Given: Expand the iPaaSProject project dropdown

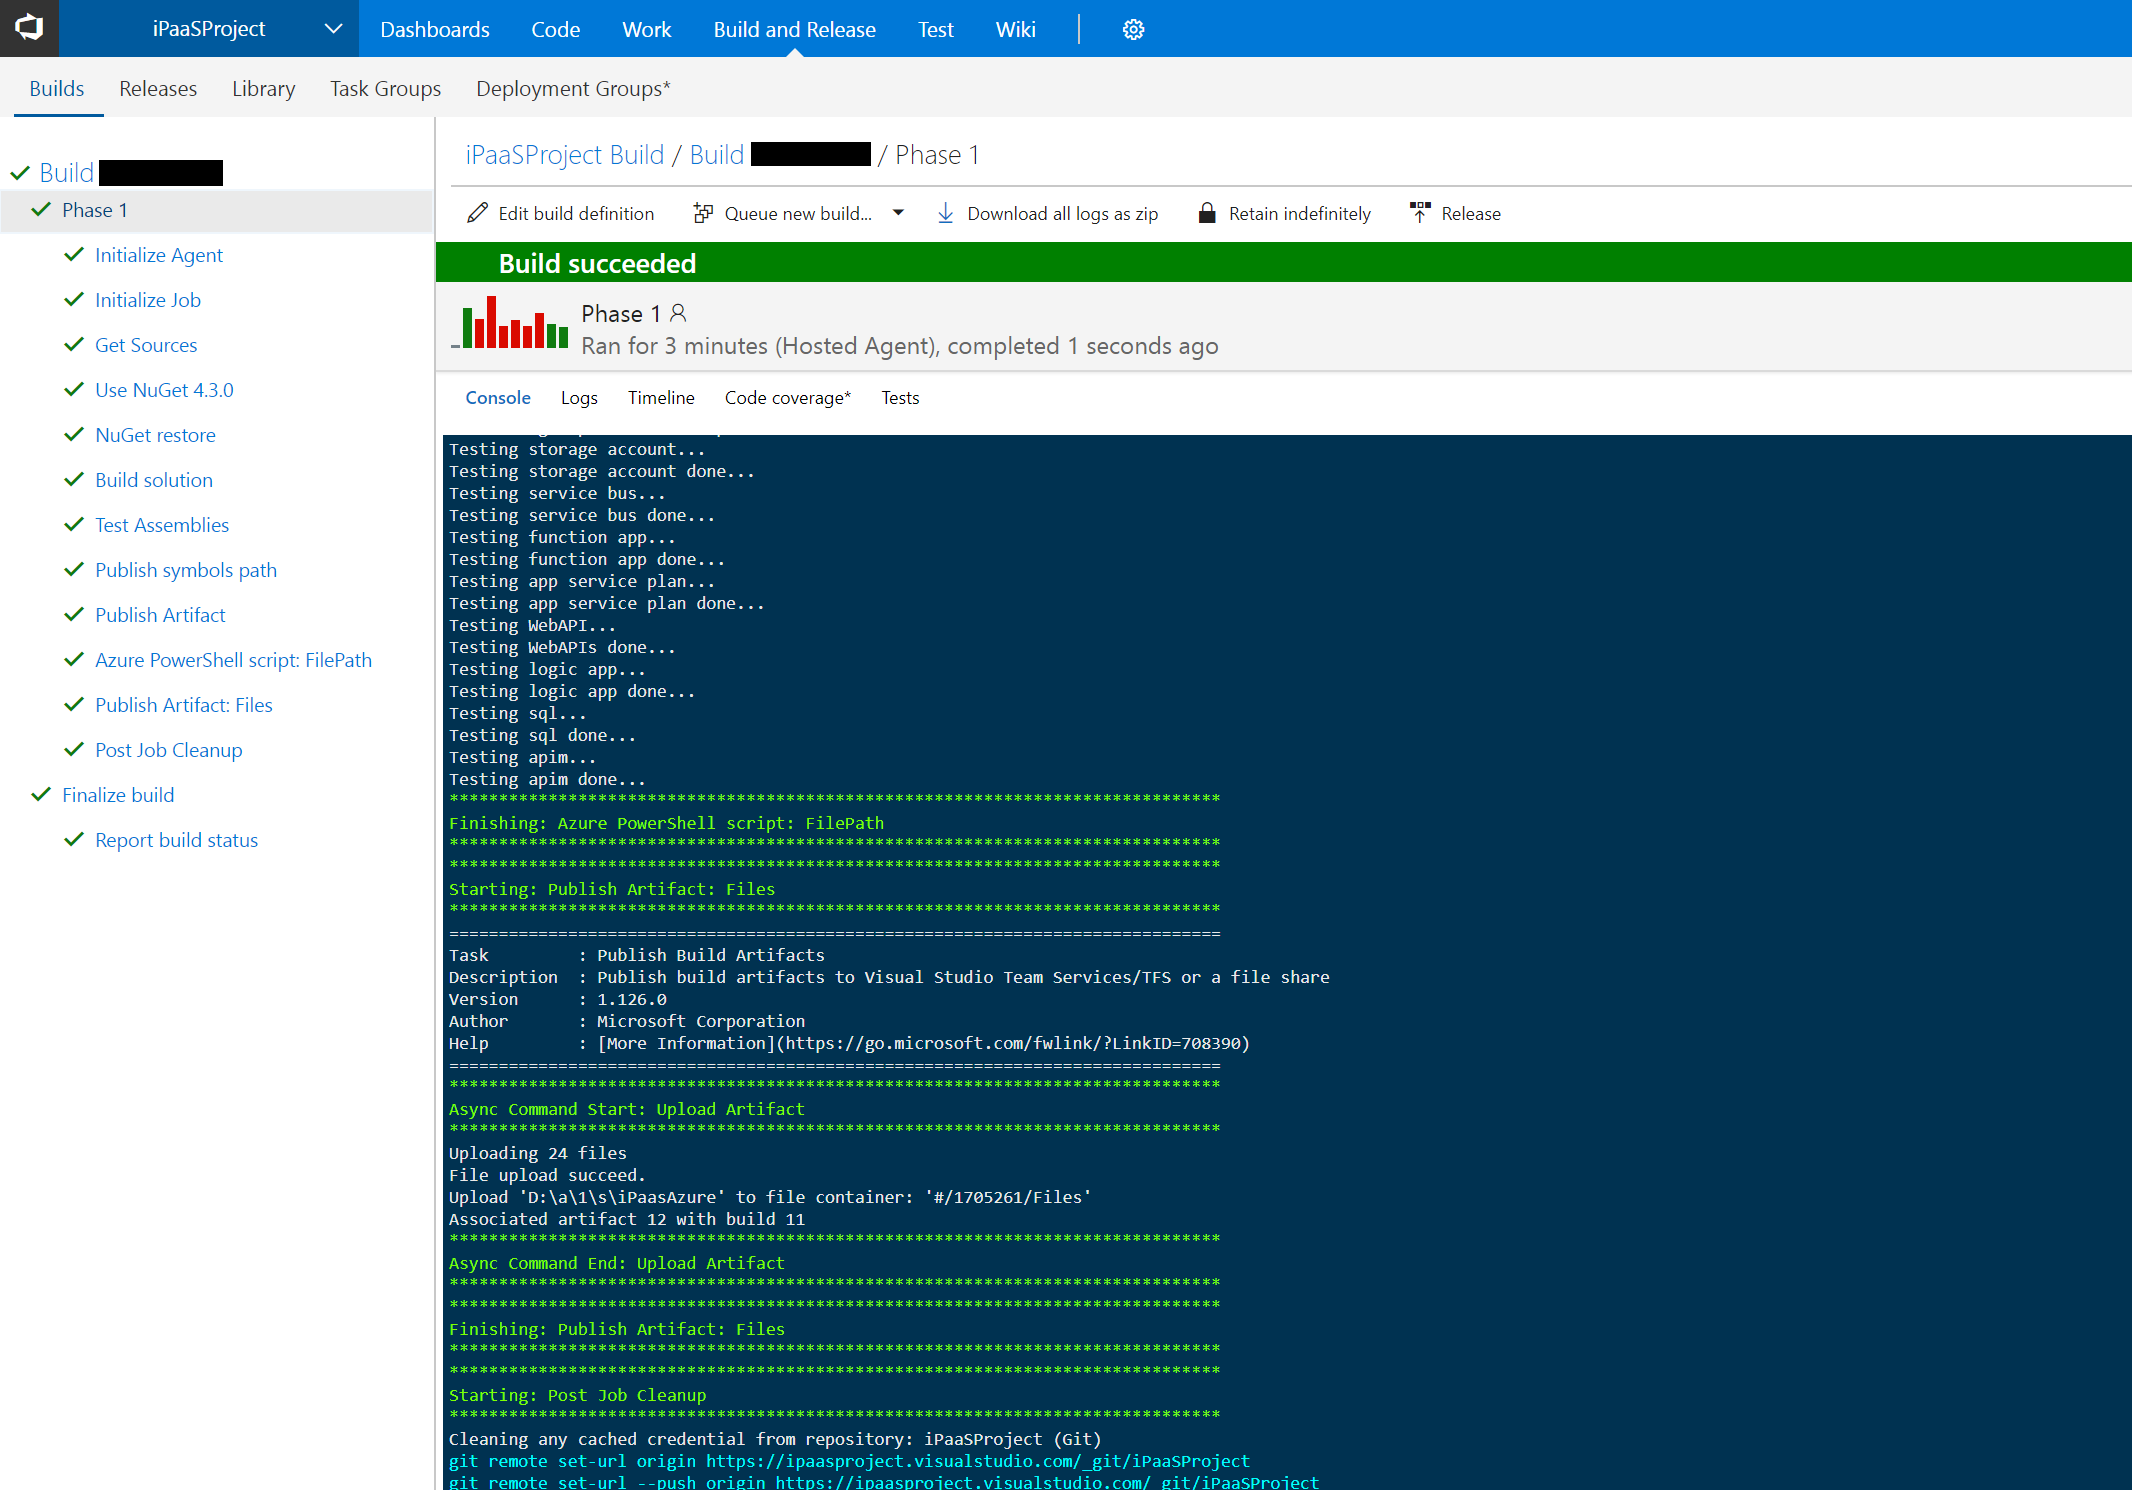Looking at the screenshot, I should click(334, 29).
